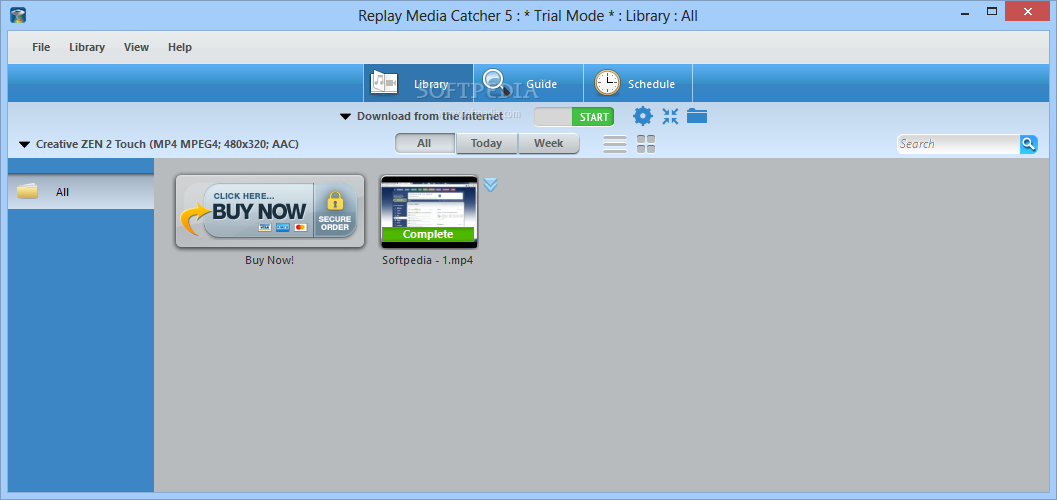Switch to thumbnail grid view icon
The height and width of the screenshot is (500, 1057).
646,144
